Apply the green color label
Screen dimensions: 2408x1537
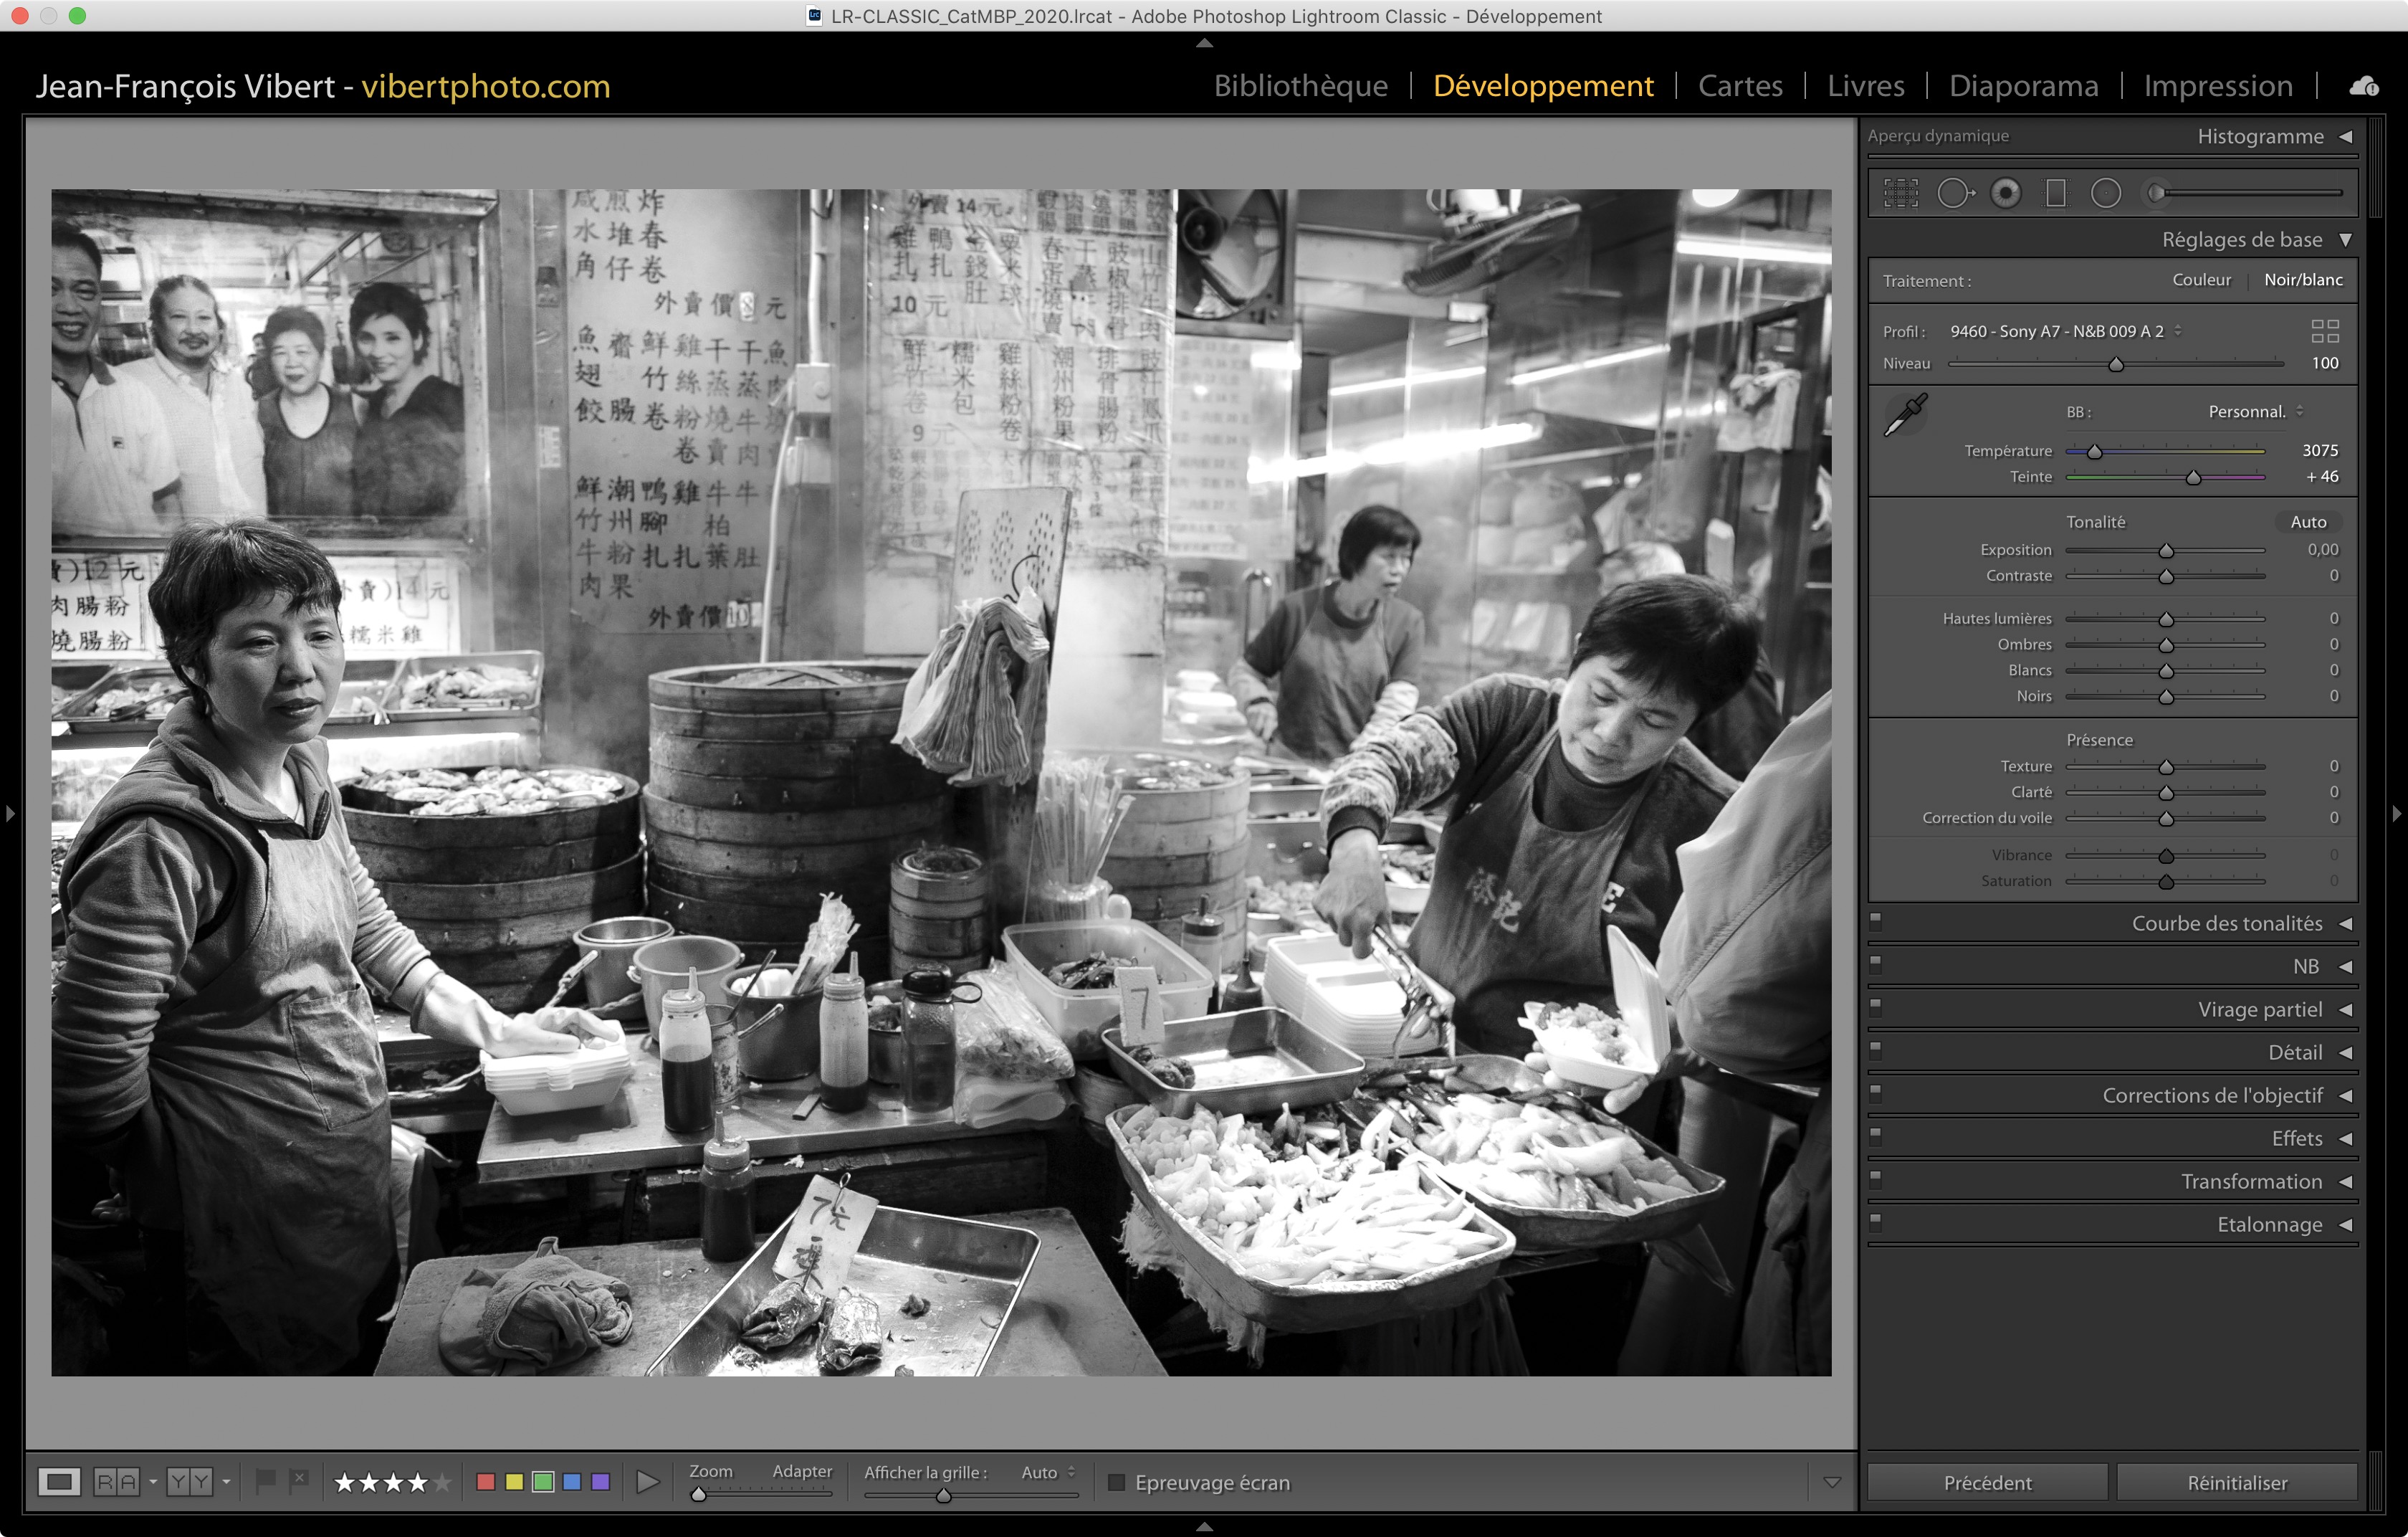click(x=543, y=1482)
